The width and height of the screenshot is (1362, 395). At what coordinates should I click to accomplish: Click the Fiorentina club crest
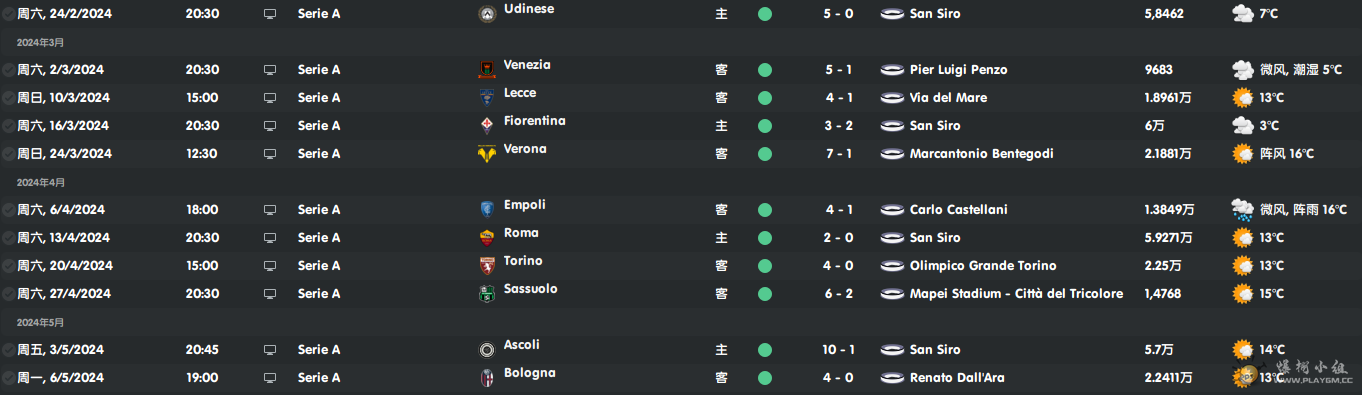487,126
